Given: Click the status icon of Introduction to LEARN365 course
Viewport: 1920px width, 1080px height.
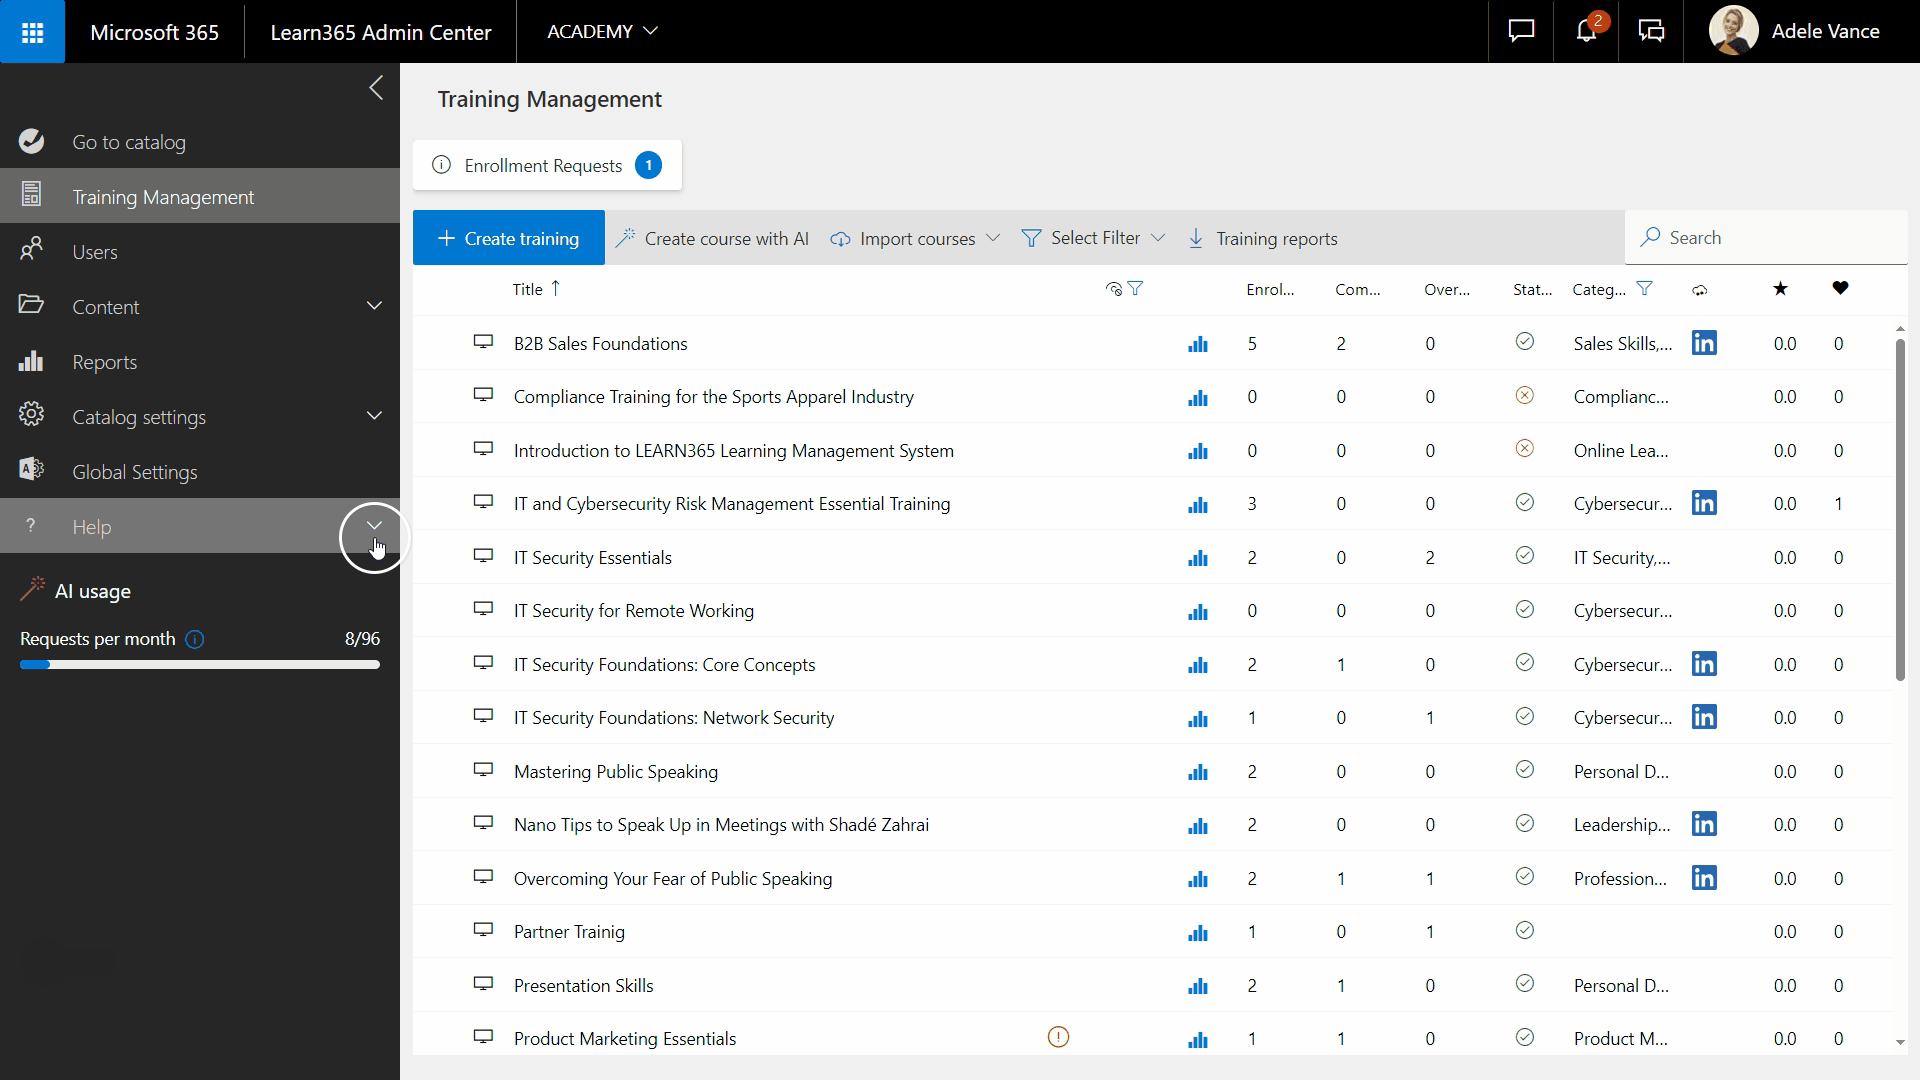Looking at the screenshot, I should point(1524,449).
